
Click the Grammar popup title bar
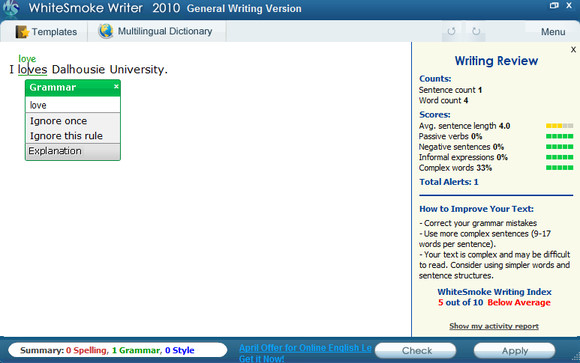pyautogui.click(x=73, y=88)
